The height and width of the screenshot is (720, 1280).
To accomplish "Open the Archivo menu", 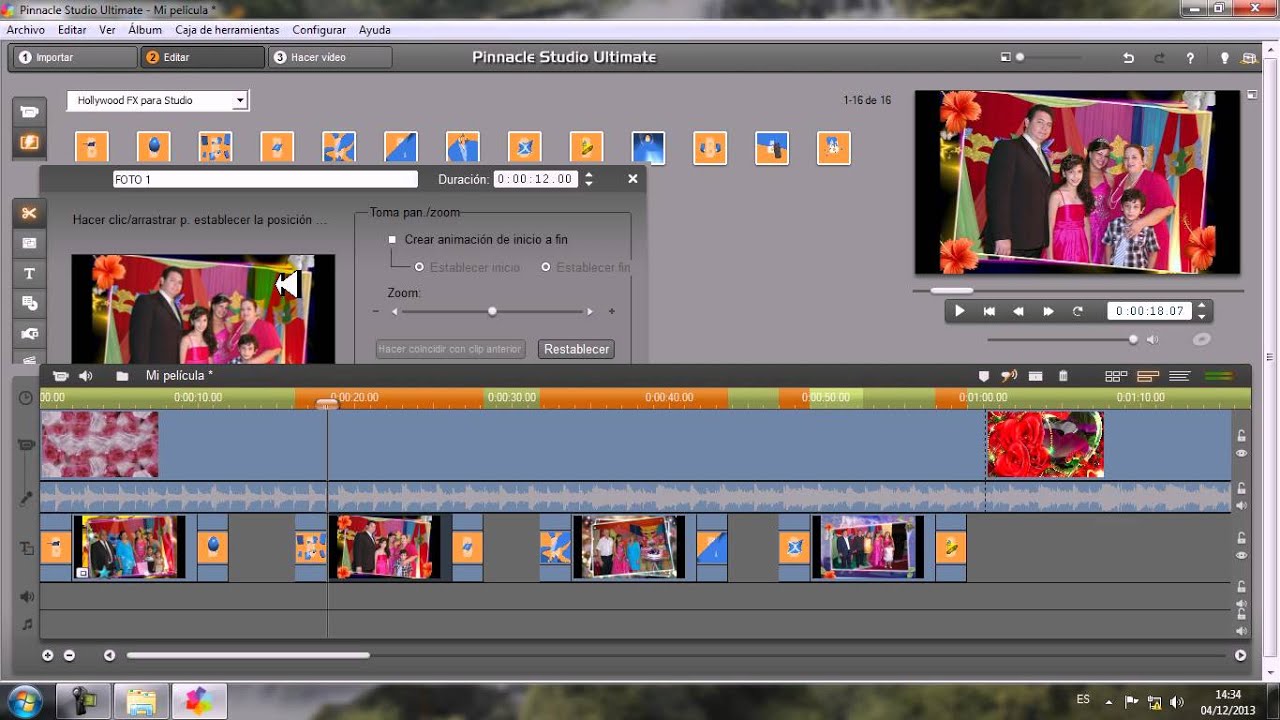I will (x=26, y=30).
